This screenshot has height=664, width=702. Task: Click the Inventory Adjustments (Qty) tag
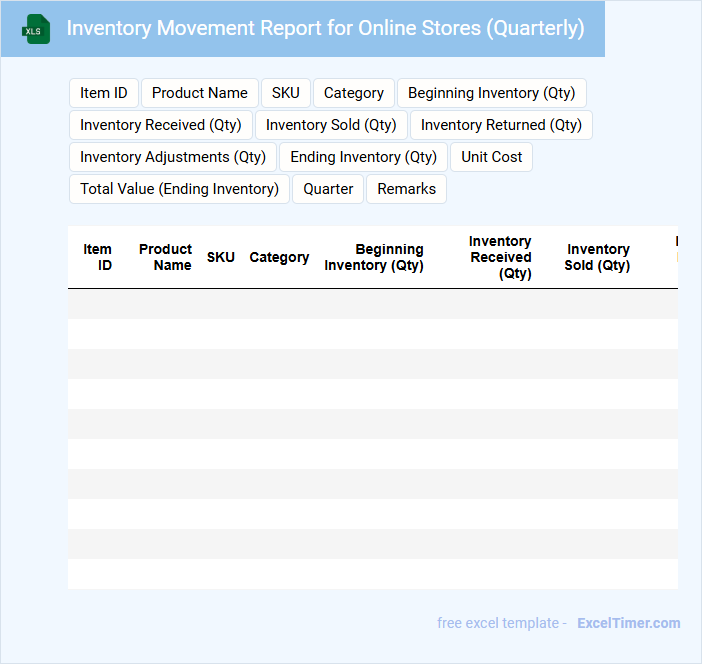[x=173, y=157]
